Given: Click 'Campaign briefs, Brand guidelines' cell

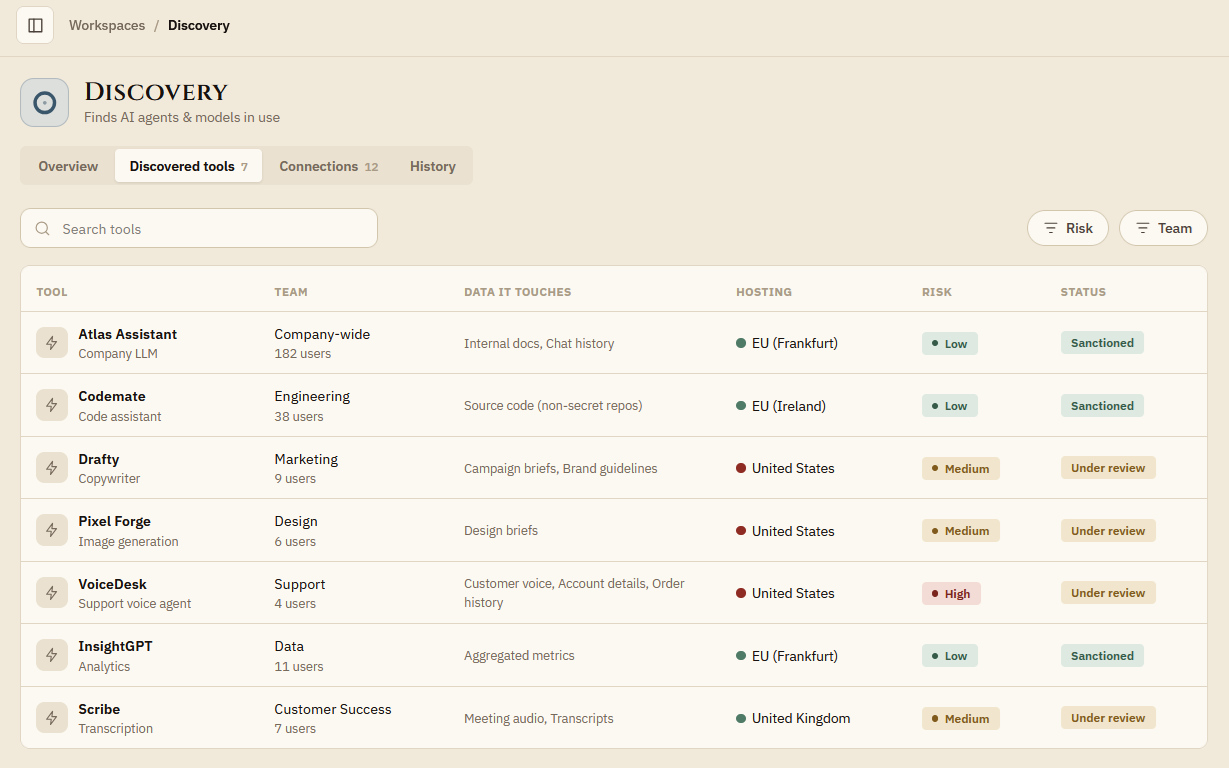Looking at the screenshot, I should pyautogui.click(x=561, y=468).
